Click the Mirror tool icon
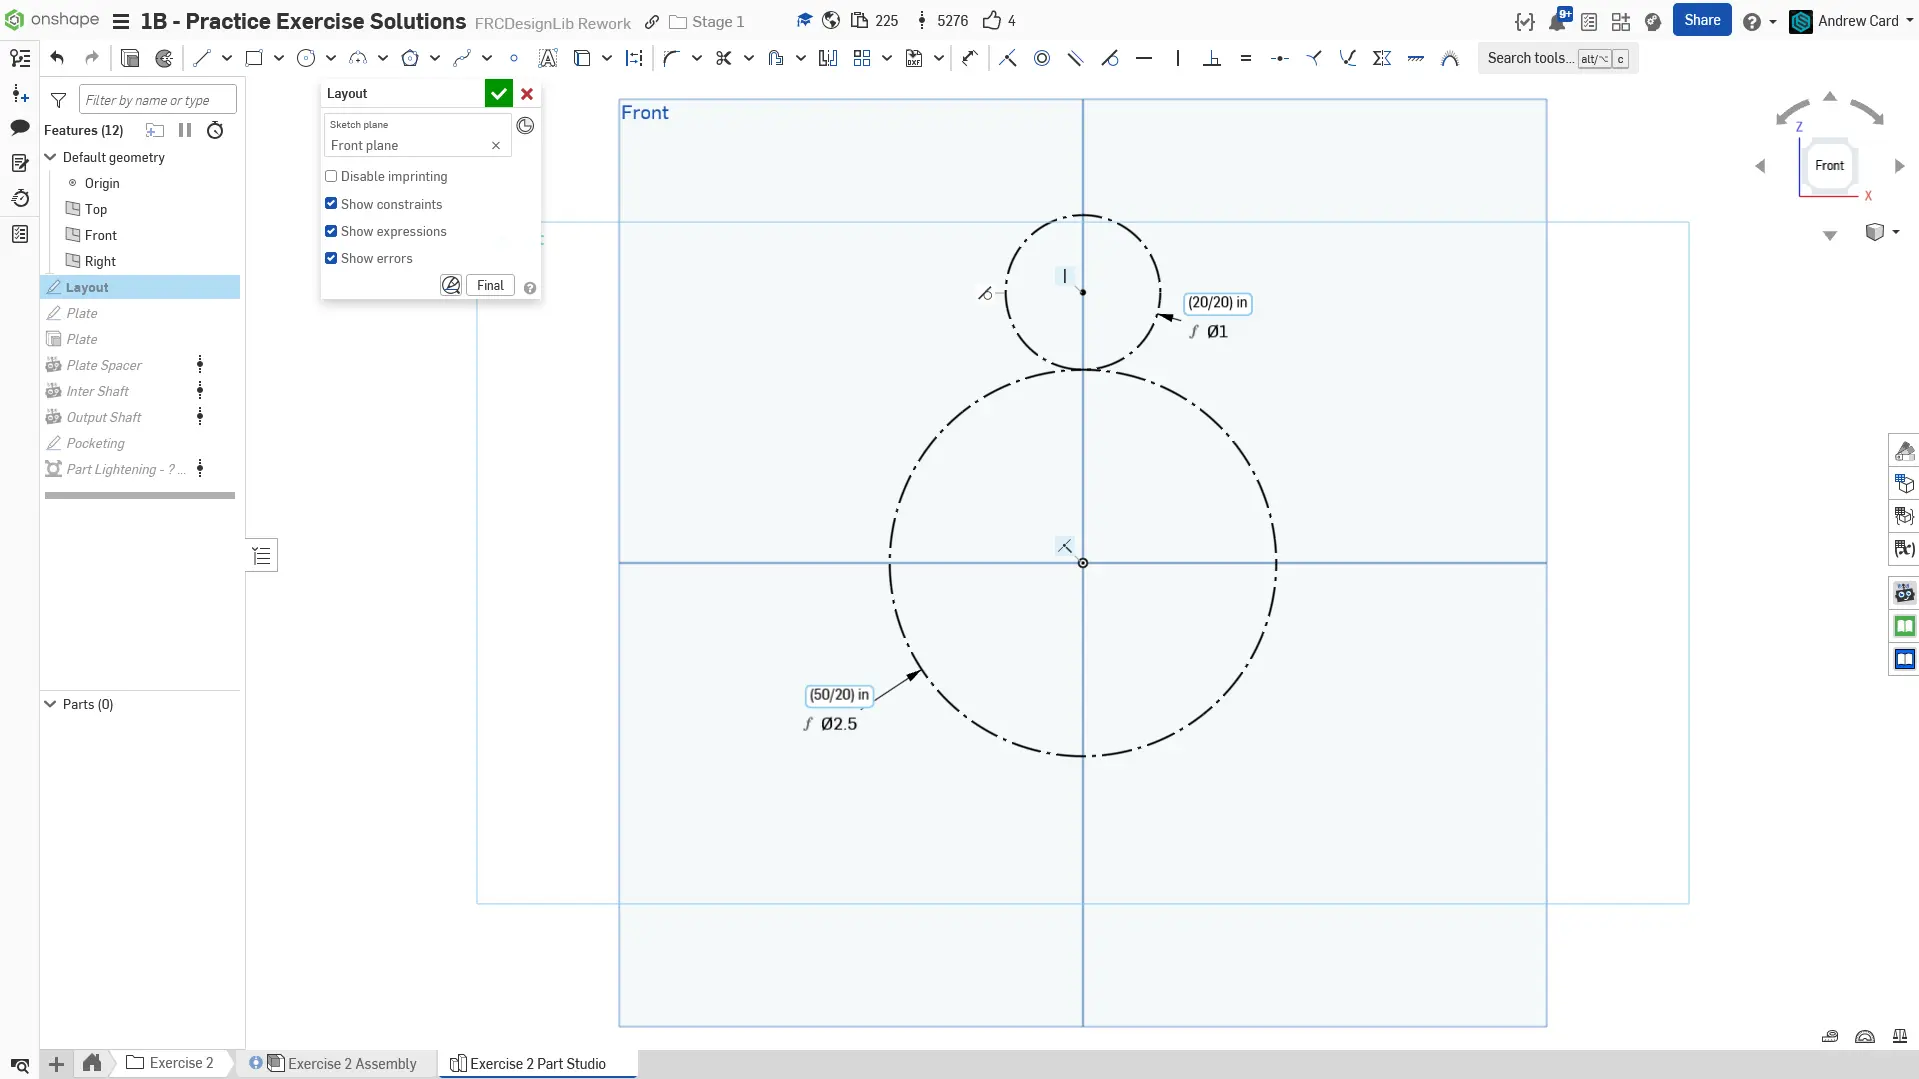The height and width of the screenshot is (1079, 1919). [827, 58]
